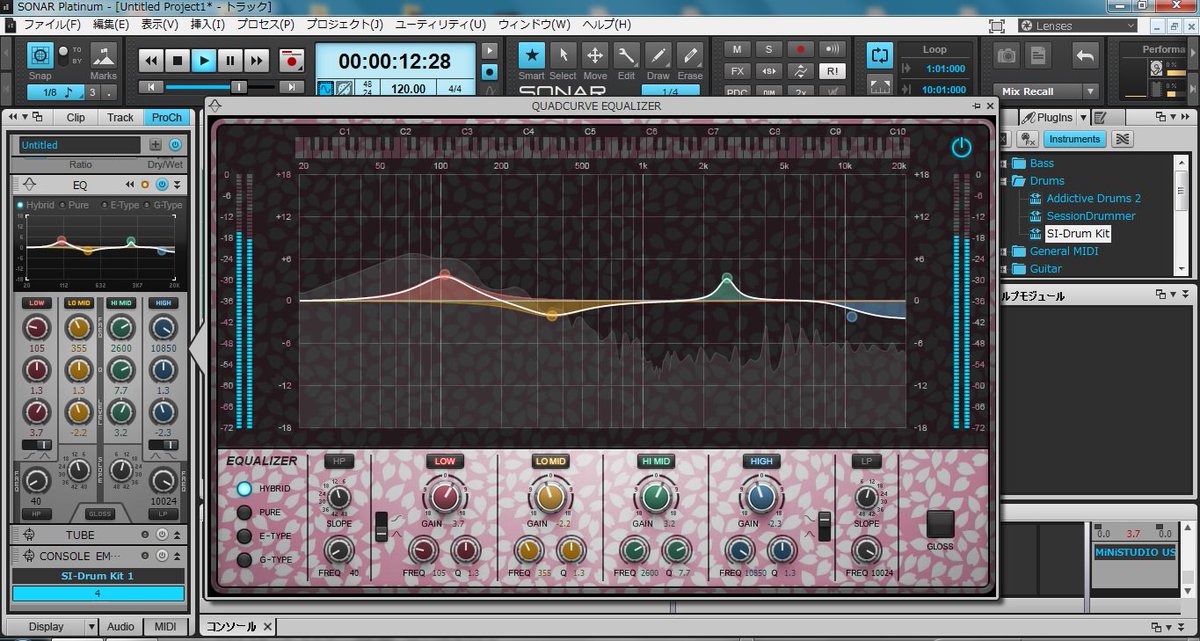Click the transport Fast Forward button
This screenshot has height=641, width=1200.
click(x=256, y=61)
